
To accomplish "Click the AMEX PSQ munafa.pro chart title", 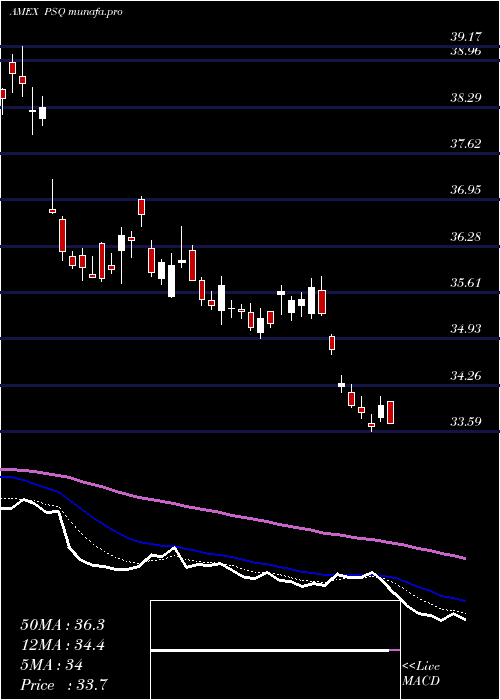I will [66, 12].
